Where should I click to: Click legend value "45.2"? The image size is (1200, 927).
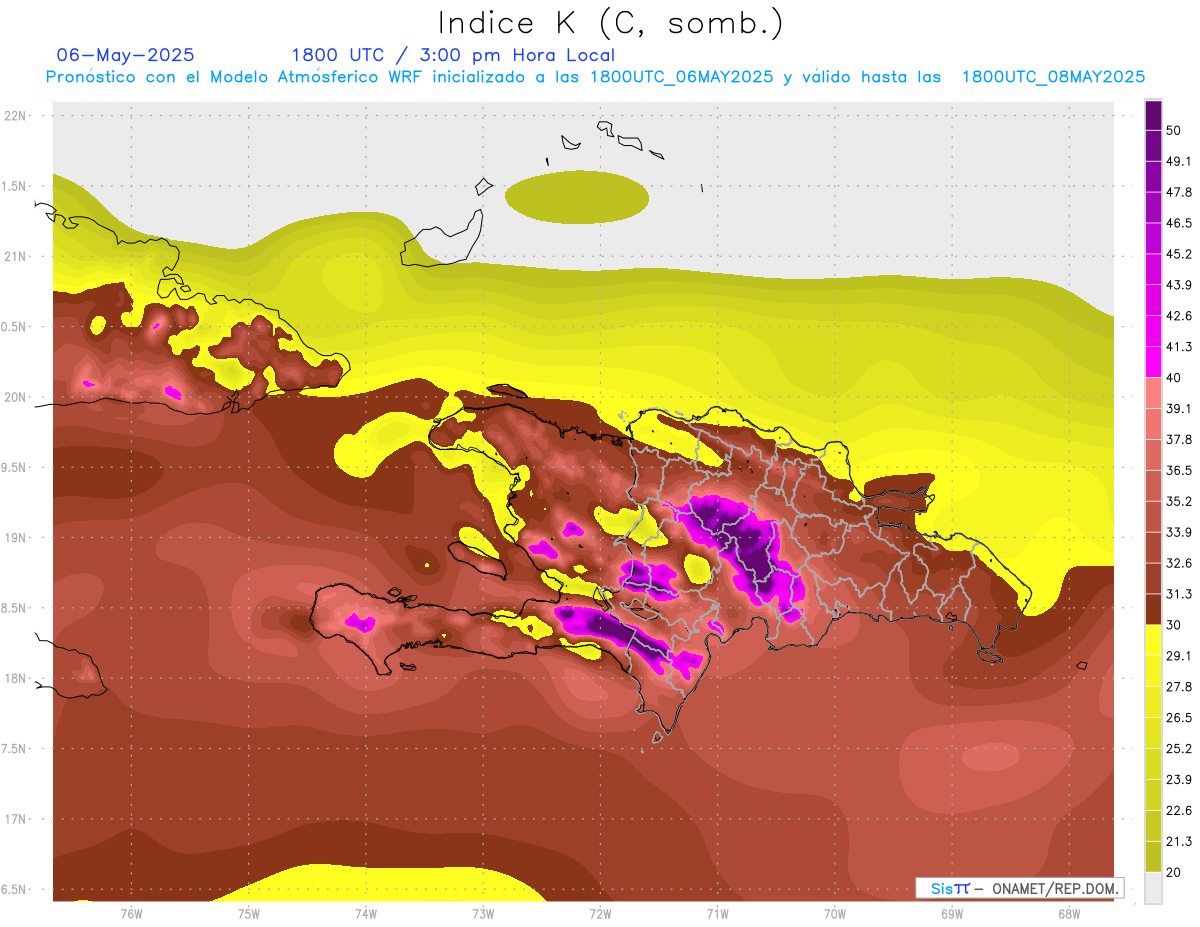pyautogui.click(x=1178, y=254)
